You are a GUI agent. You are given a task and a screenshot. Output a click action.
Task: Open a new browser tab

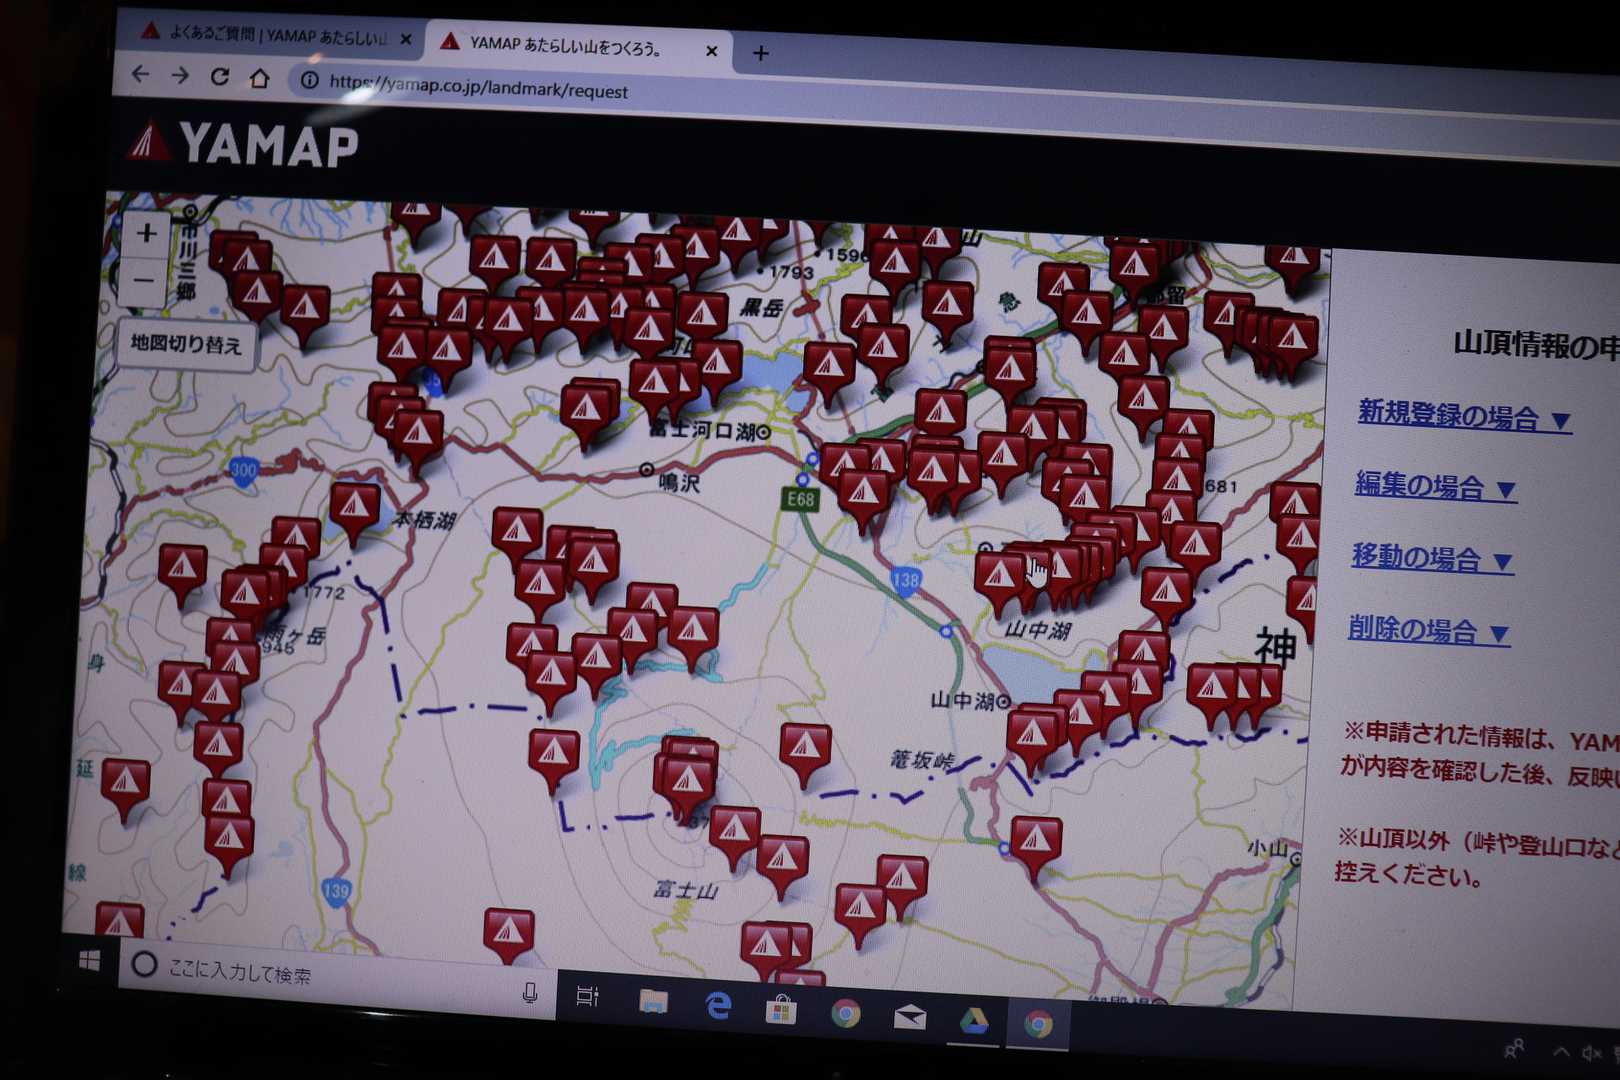761,53
